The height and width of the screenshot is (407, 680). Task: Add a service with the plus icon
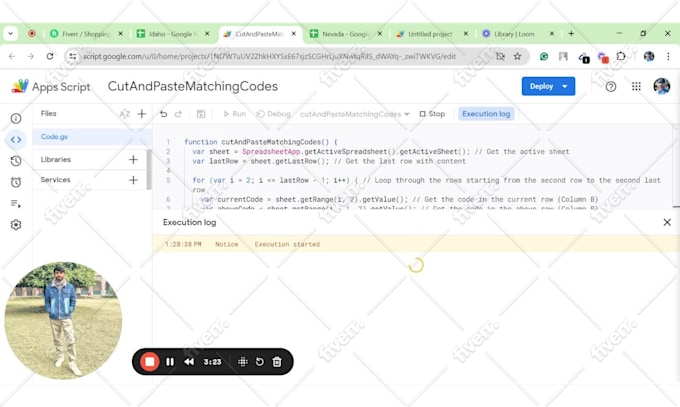(x=133, y=180)
